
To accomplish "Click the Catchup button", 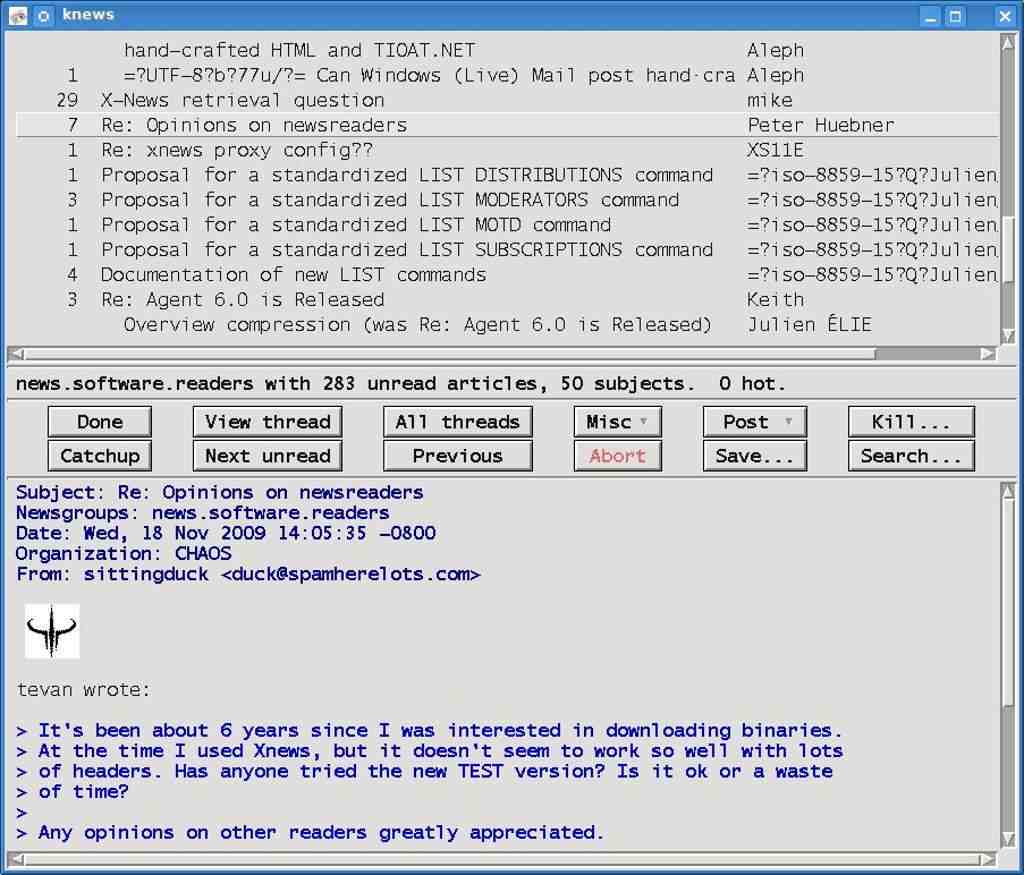I will click(x=100, y=456).
